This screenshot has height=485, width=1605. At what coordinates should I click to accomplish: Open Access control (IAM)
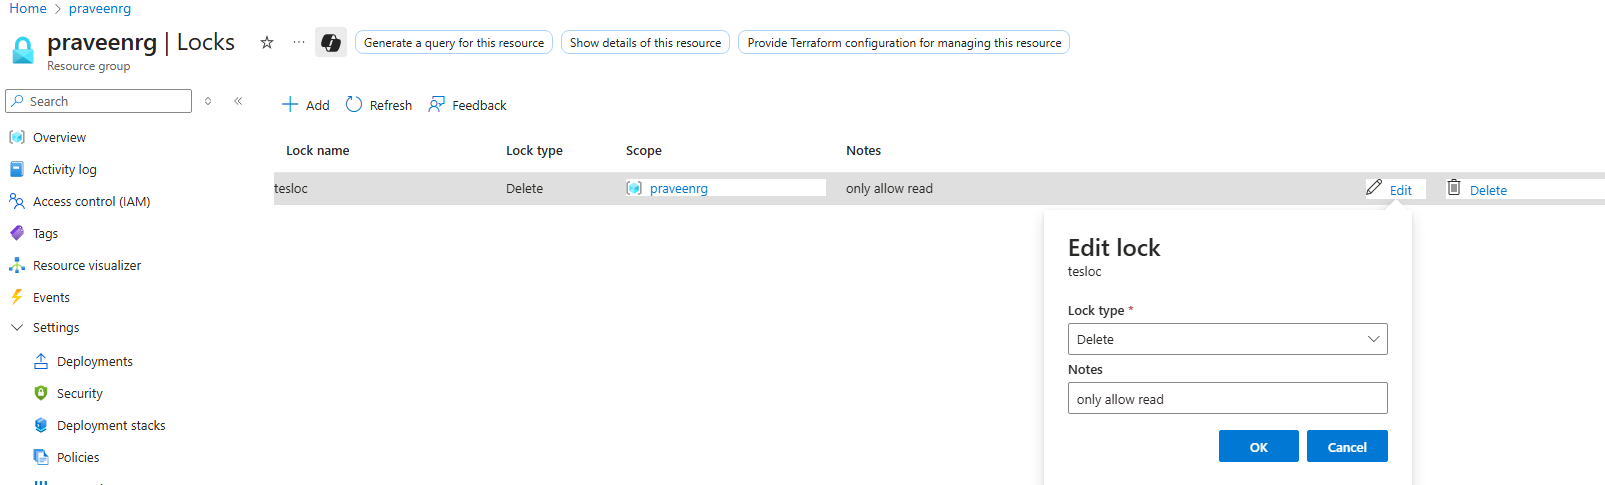tap(92, 201)
